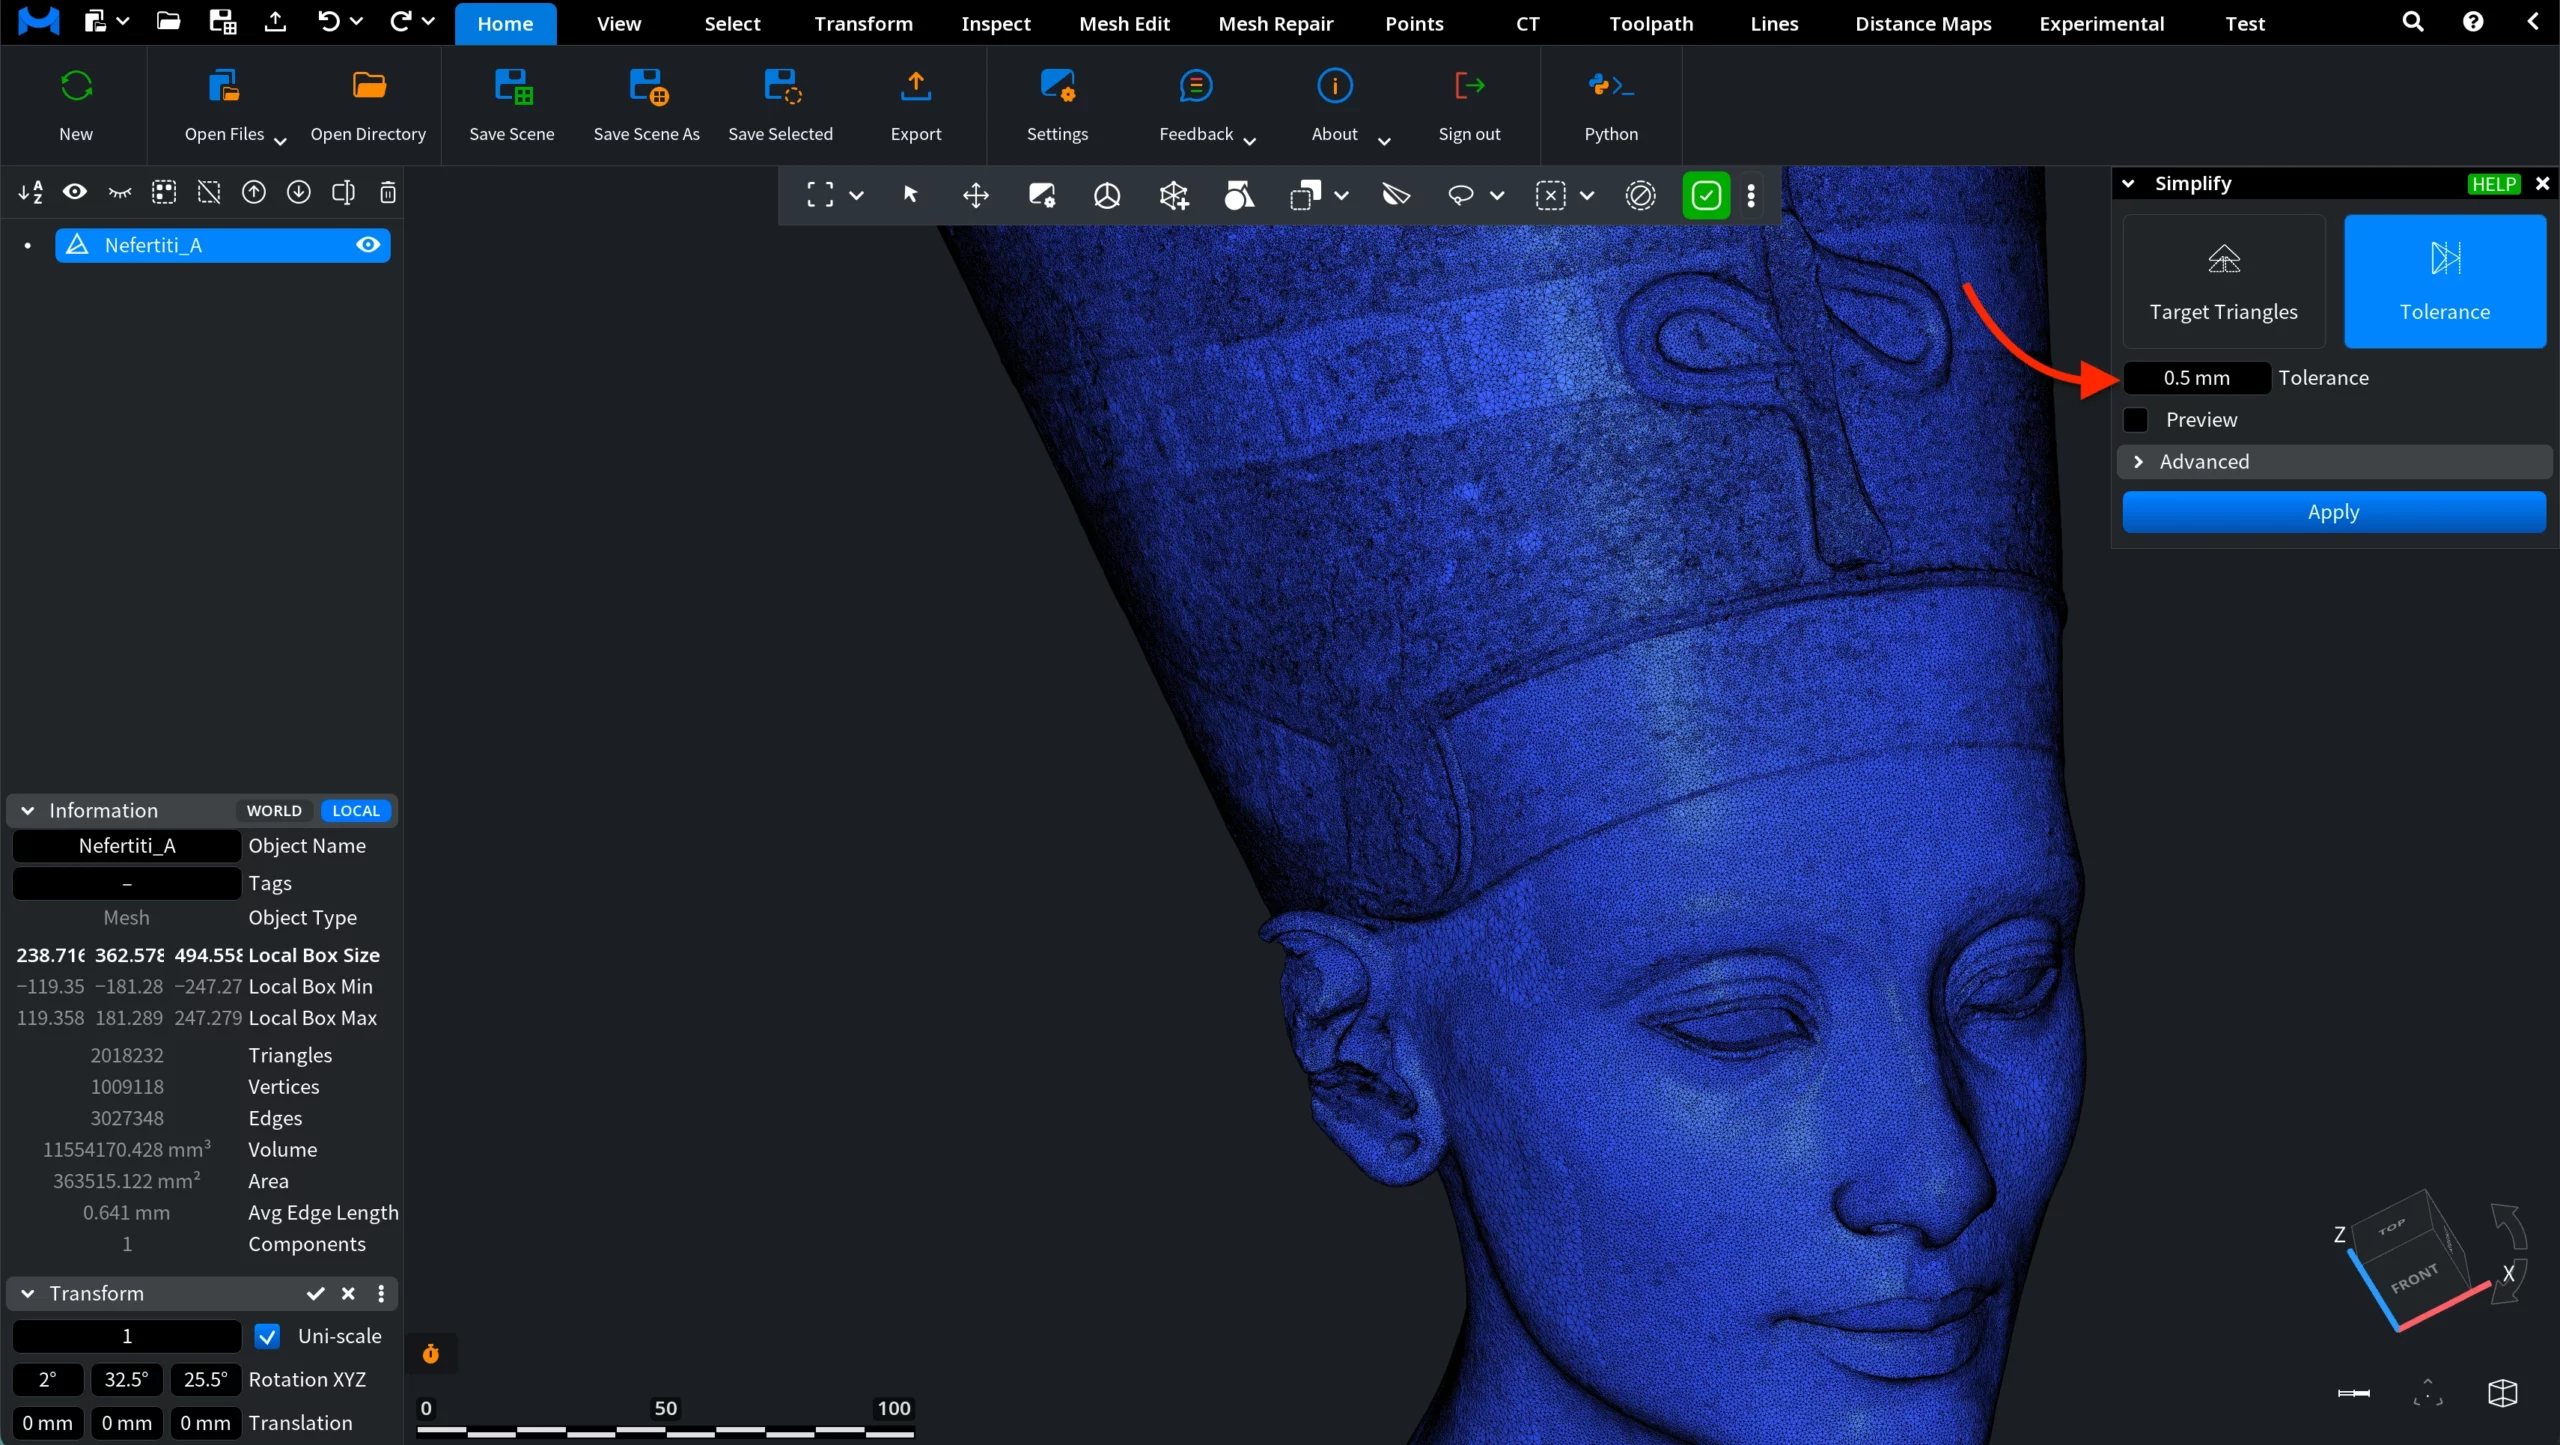Open the View tab

[x=619, y=24]
